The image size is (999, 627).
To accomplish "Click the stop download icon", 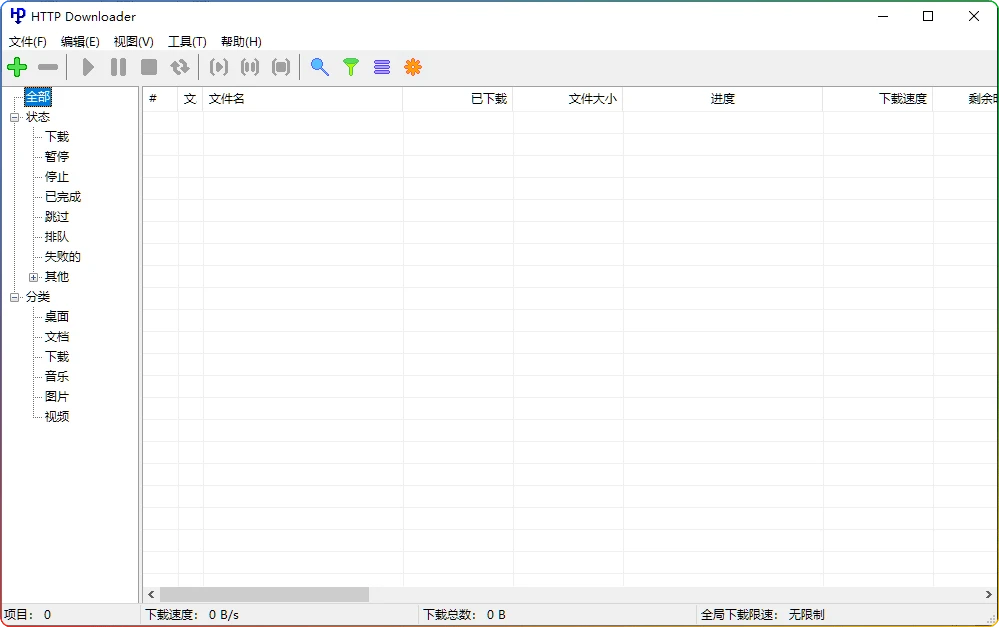I will tap(150, 67).
